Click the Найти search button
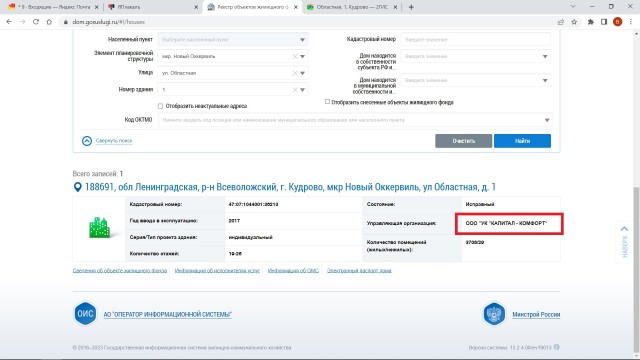Viewport: 640px width, 360px height. [x=522, y=141]
